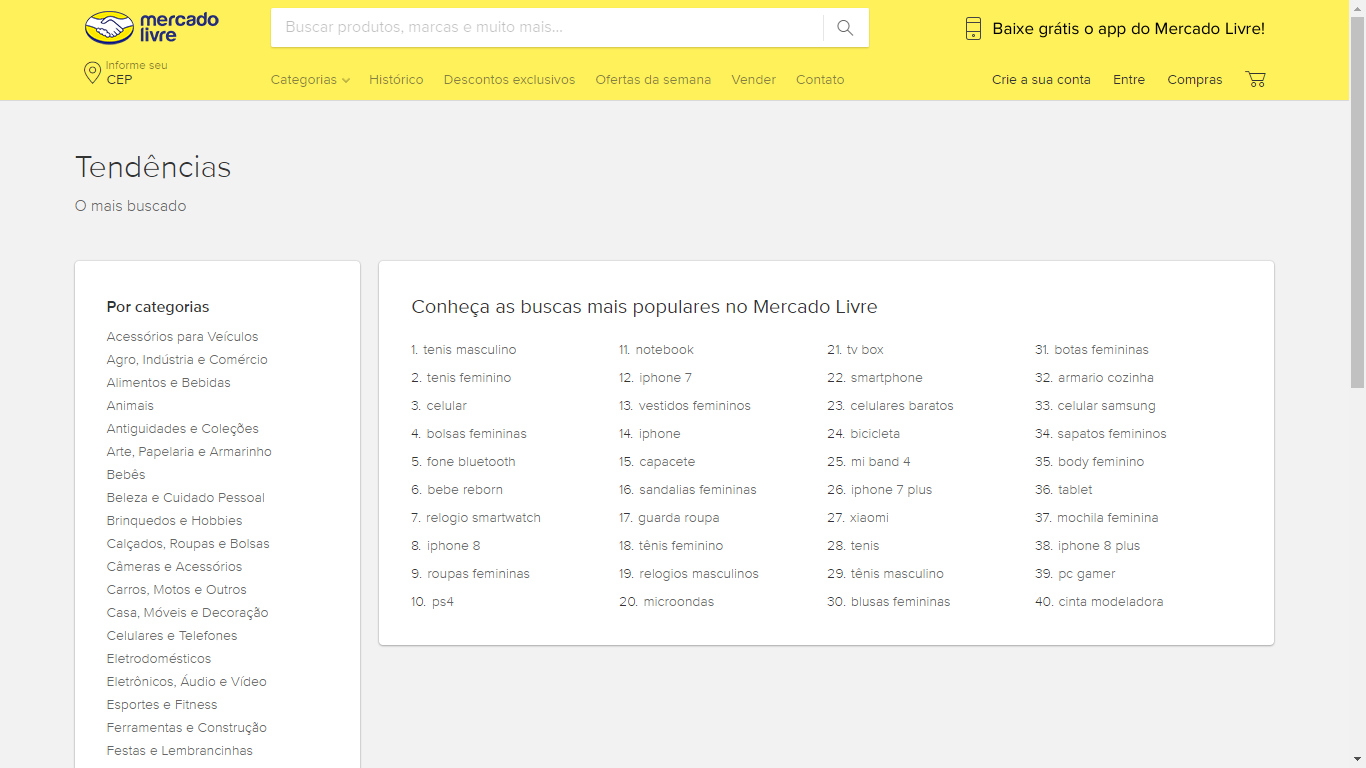This screenshot has height=768, width=1366.
Task: Click trending search 'tenis masculino' number 1
Action: click(x=470, y=350)
